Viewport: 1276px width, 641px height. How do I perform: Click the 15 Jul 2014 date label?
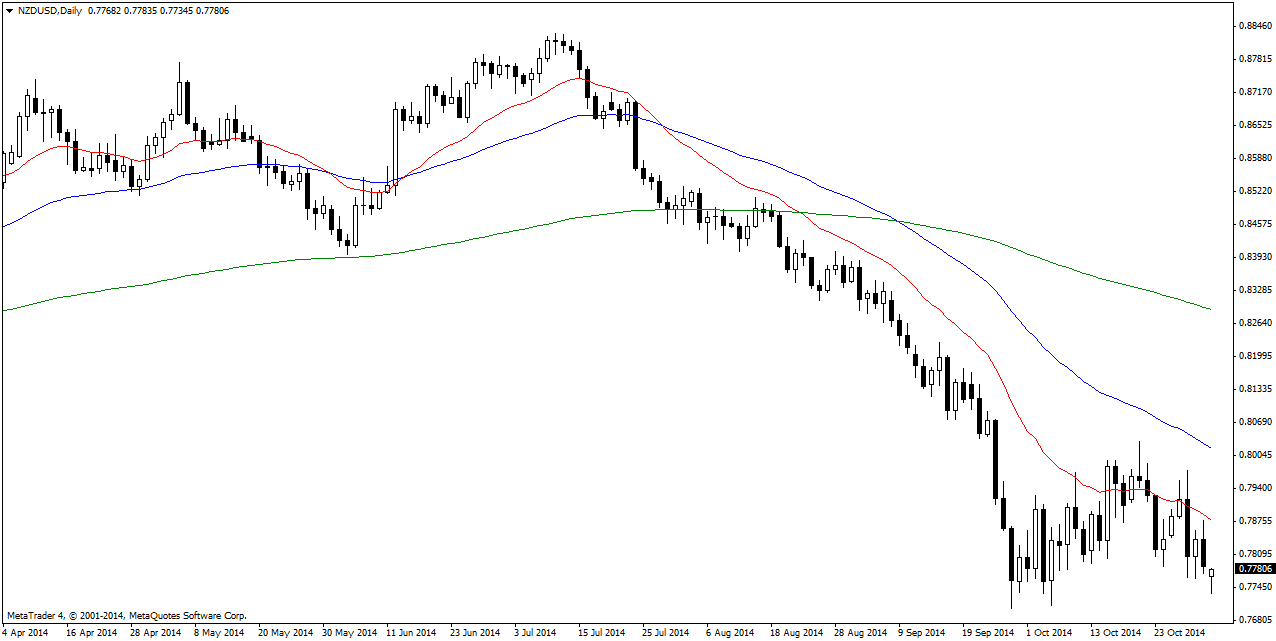click(x=602, y=632)
